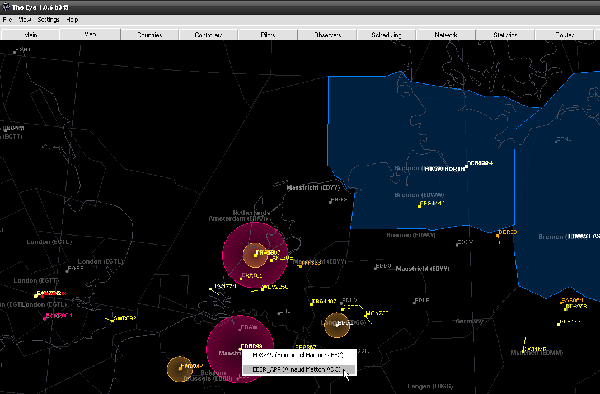Click the white aircraft marker inside the Bremen sector
Viewport: 600px width, 394px height.
(466, 166)
